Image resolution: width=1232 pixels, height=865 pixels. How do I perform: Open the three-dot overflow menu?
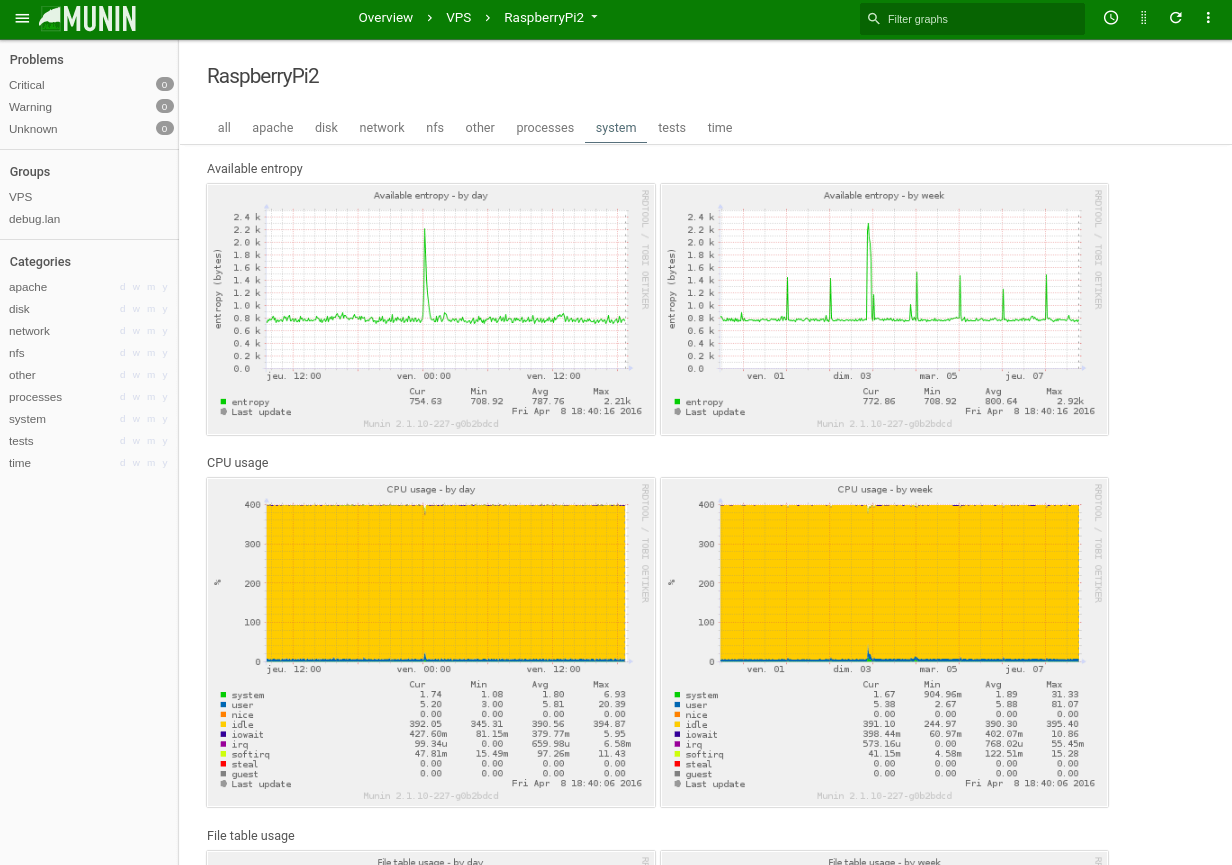pos(1208,18)
